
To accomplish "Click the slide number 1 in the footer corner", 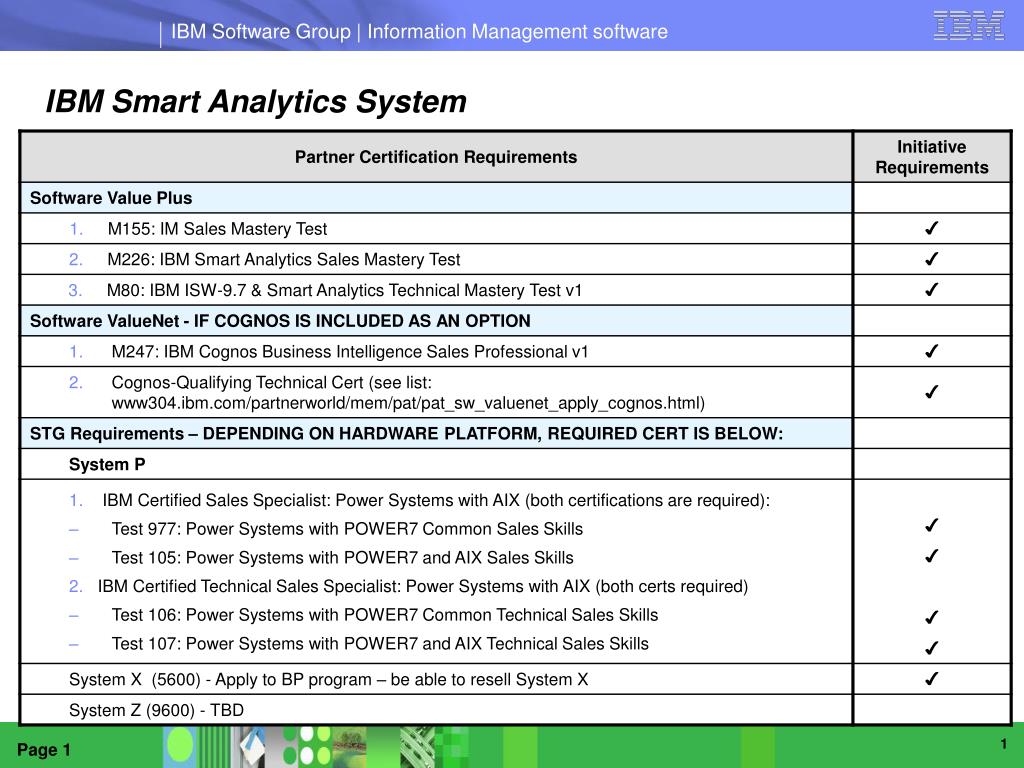I will click(1004, 744).
